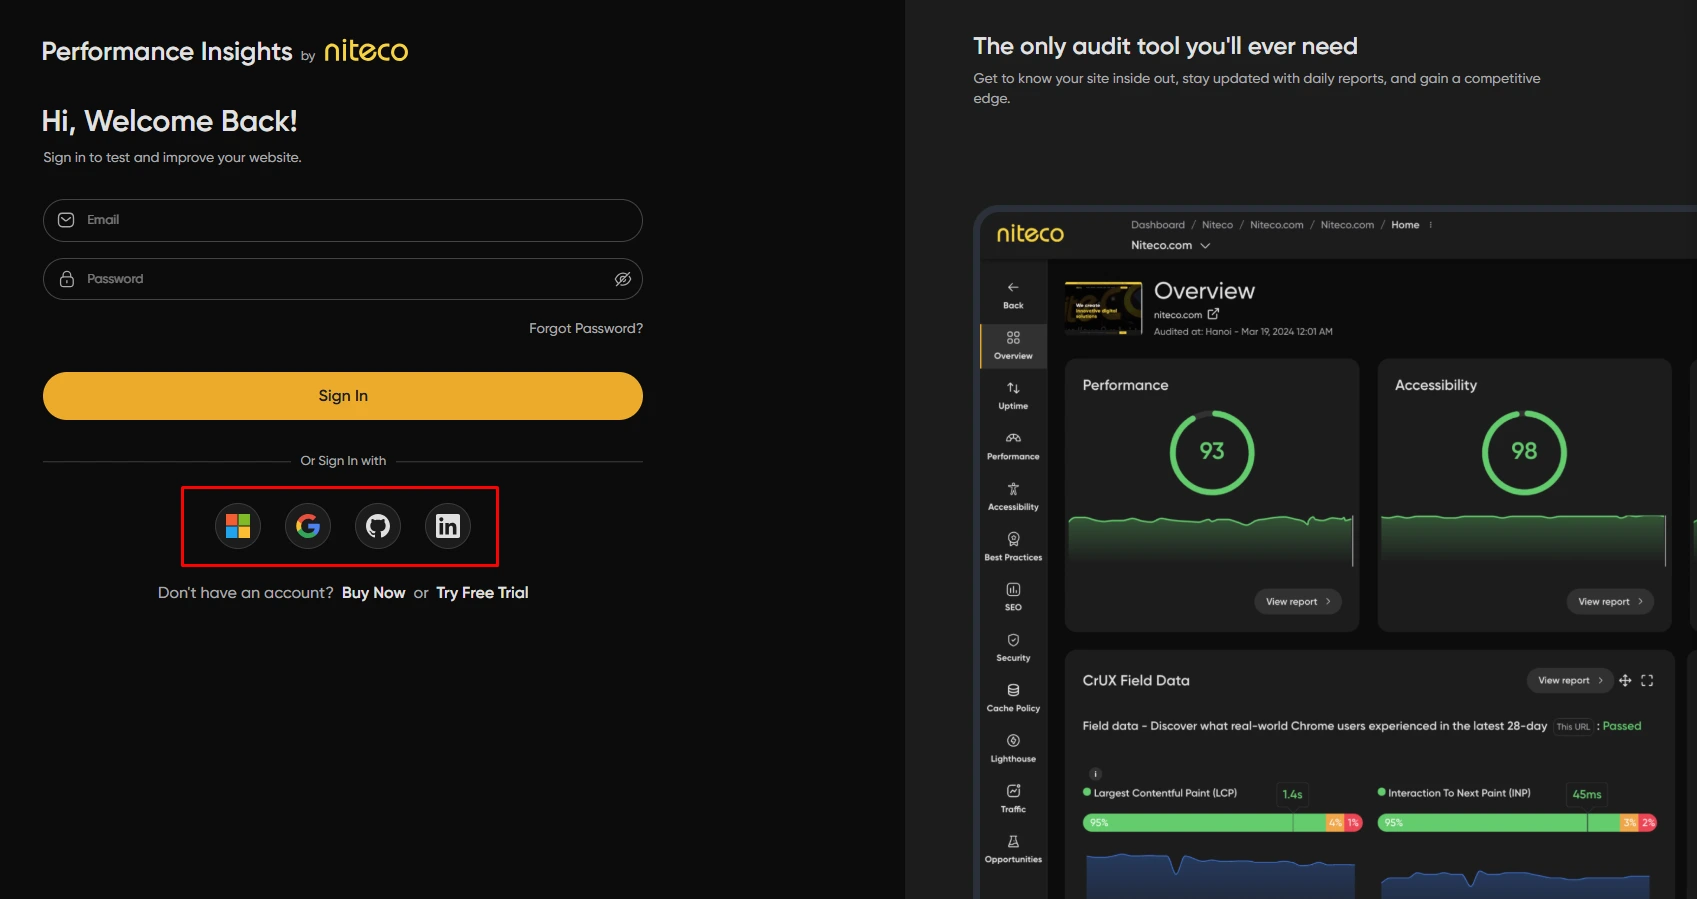
Task: Click the yellow Sign In button
Action: (x=343, y=396)
